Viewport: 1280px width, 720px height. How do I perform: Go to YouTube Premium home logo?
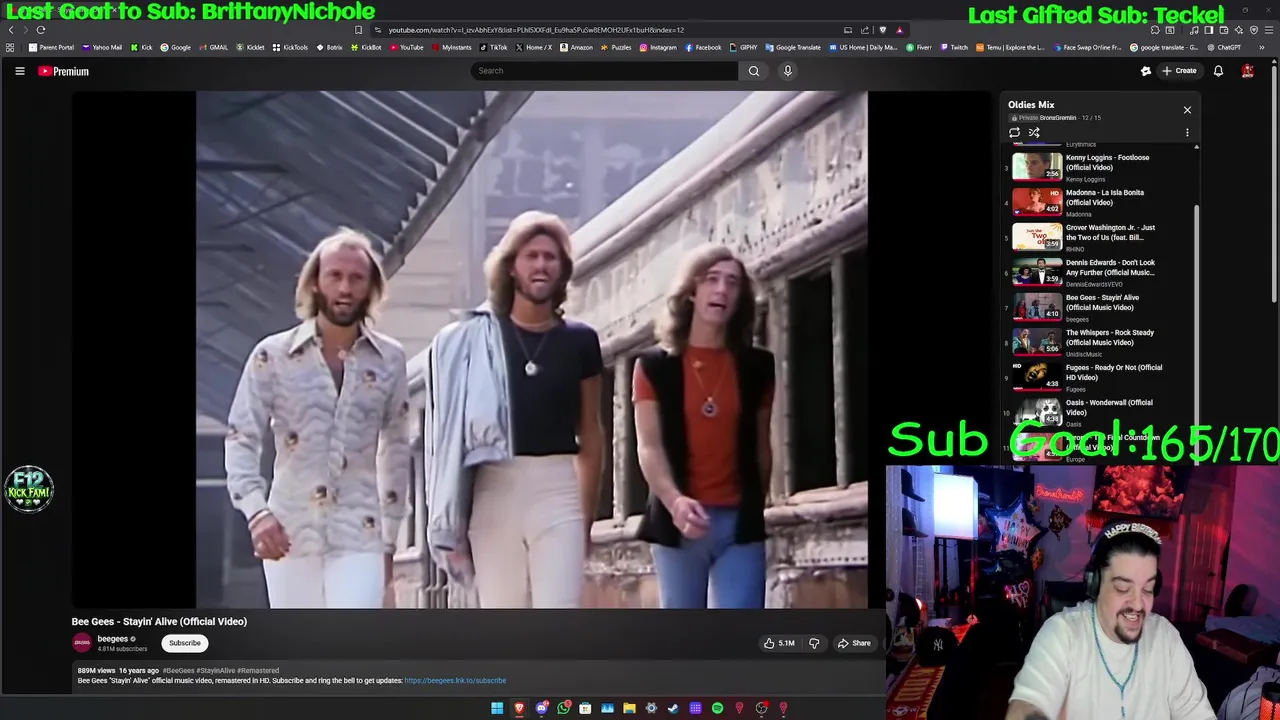coord(64,71)
